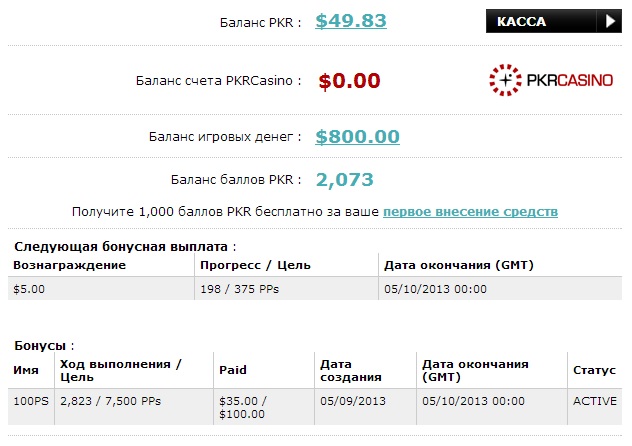Open the $800.00 play money balance link
This screenshot has height=446, width=632.
pyautogui.click(x=357, y=137)
